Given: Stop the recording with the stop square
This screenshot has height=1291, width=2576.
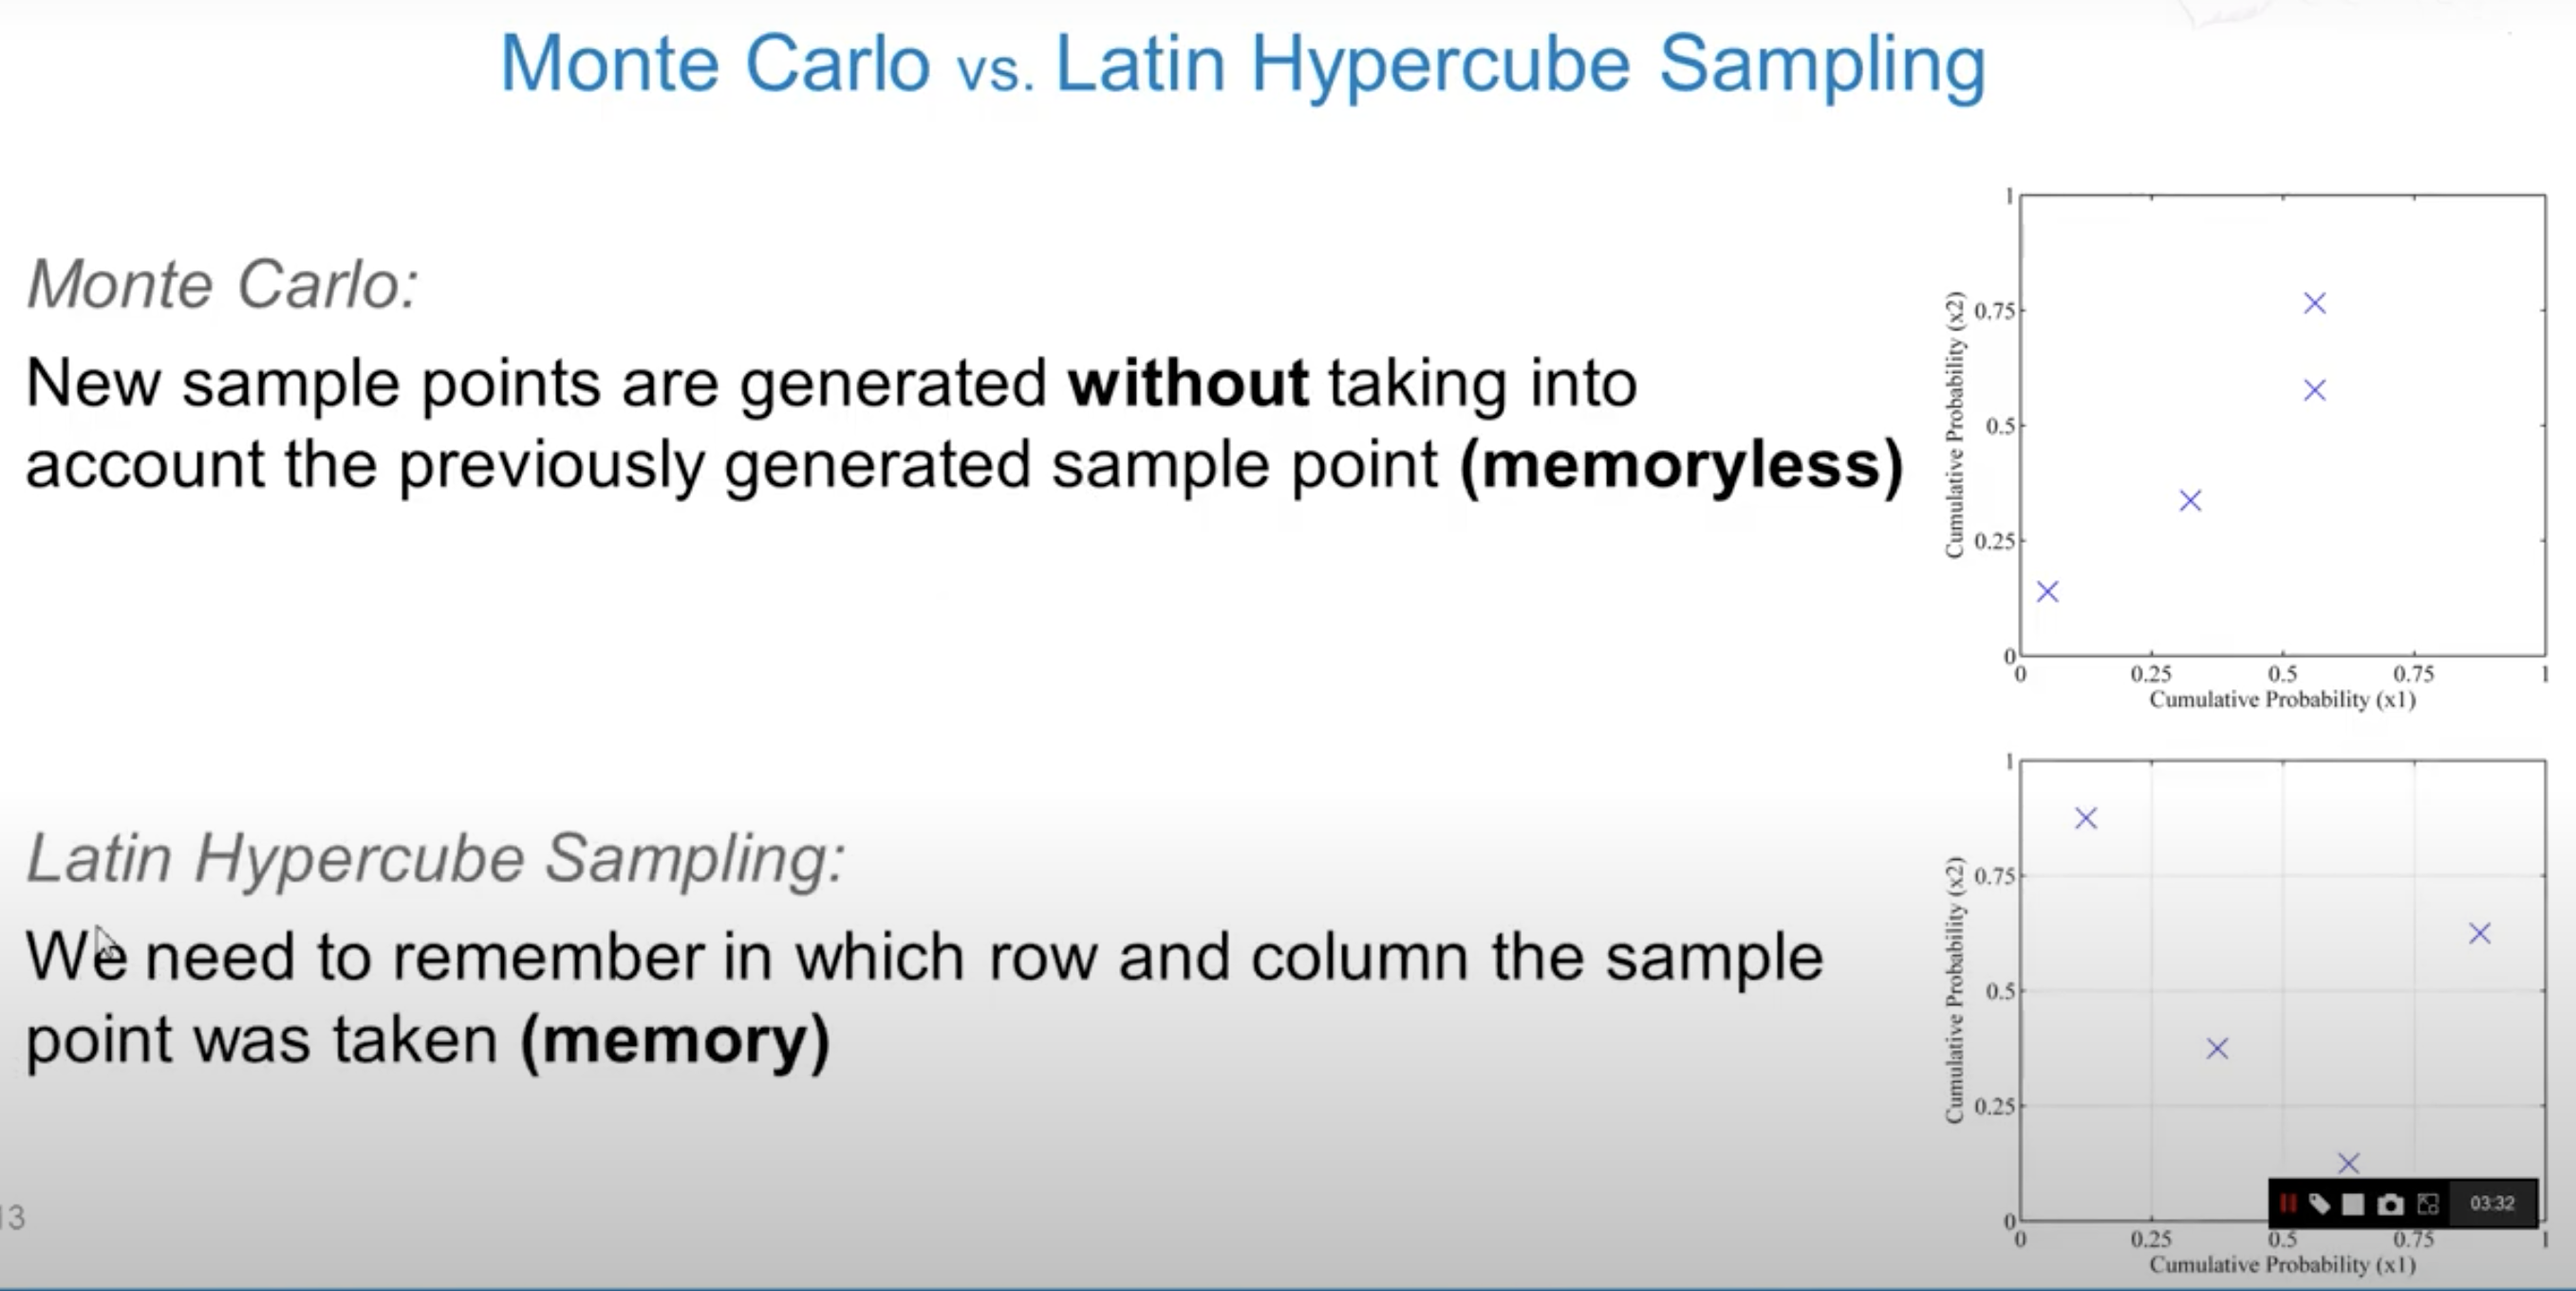Looking at the screenshot, I should (2354, 1204).
